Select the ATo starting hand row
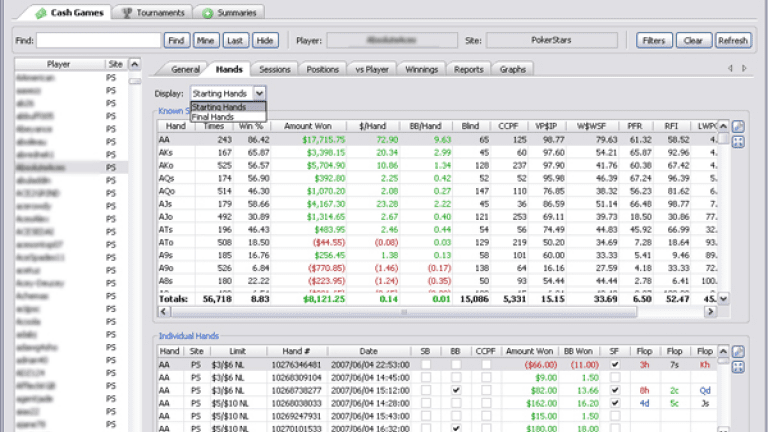Image resolution: width=768 pixels, height=432 pixels. 437,242
